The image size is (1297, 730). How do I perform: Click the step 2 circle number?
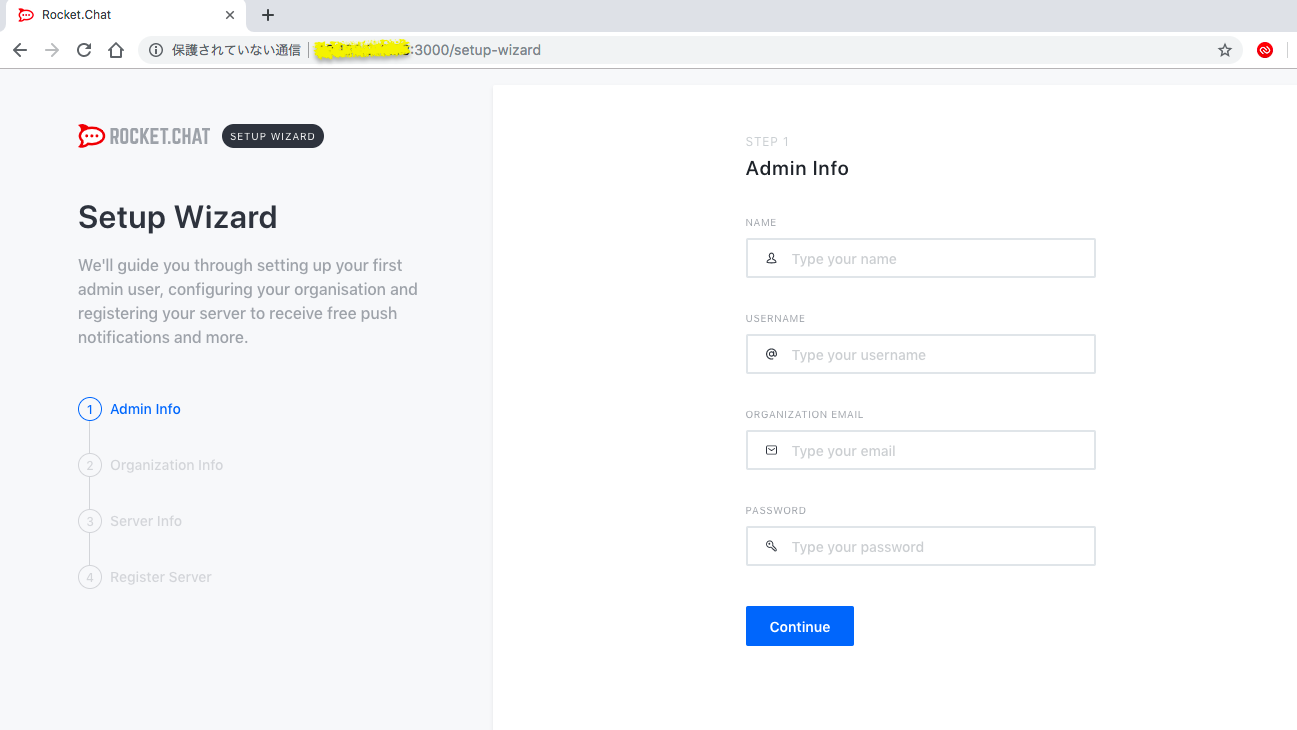click(90, 465)
